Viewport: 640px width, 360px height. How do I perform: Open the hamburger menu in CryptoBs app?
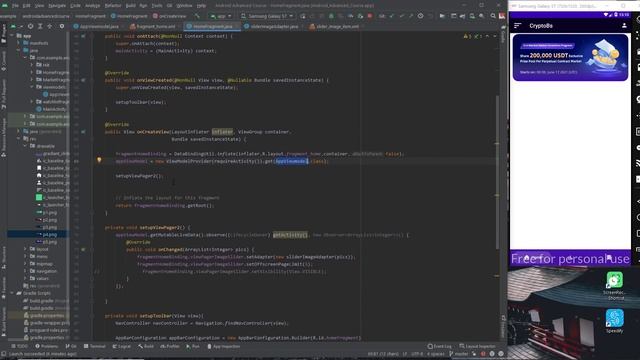click(x=518, y=26)
